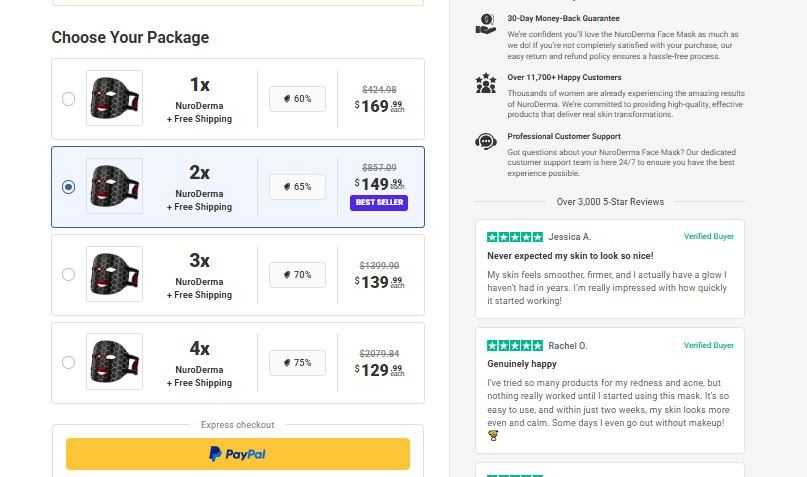Select the 2x NuroDerma package radio
807x477 pixels.
click(x=68, y=187)
